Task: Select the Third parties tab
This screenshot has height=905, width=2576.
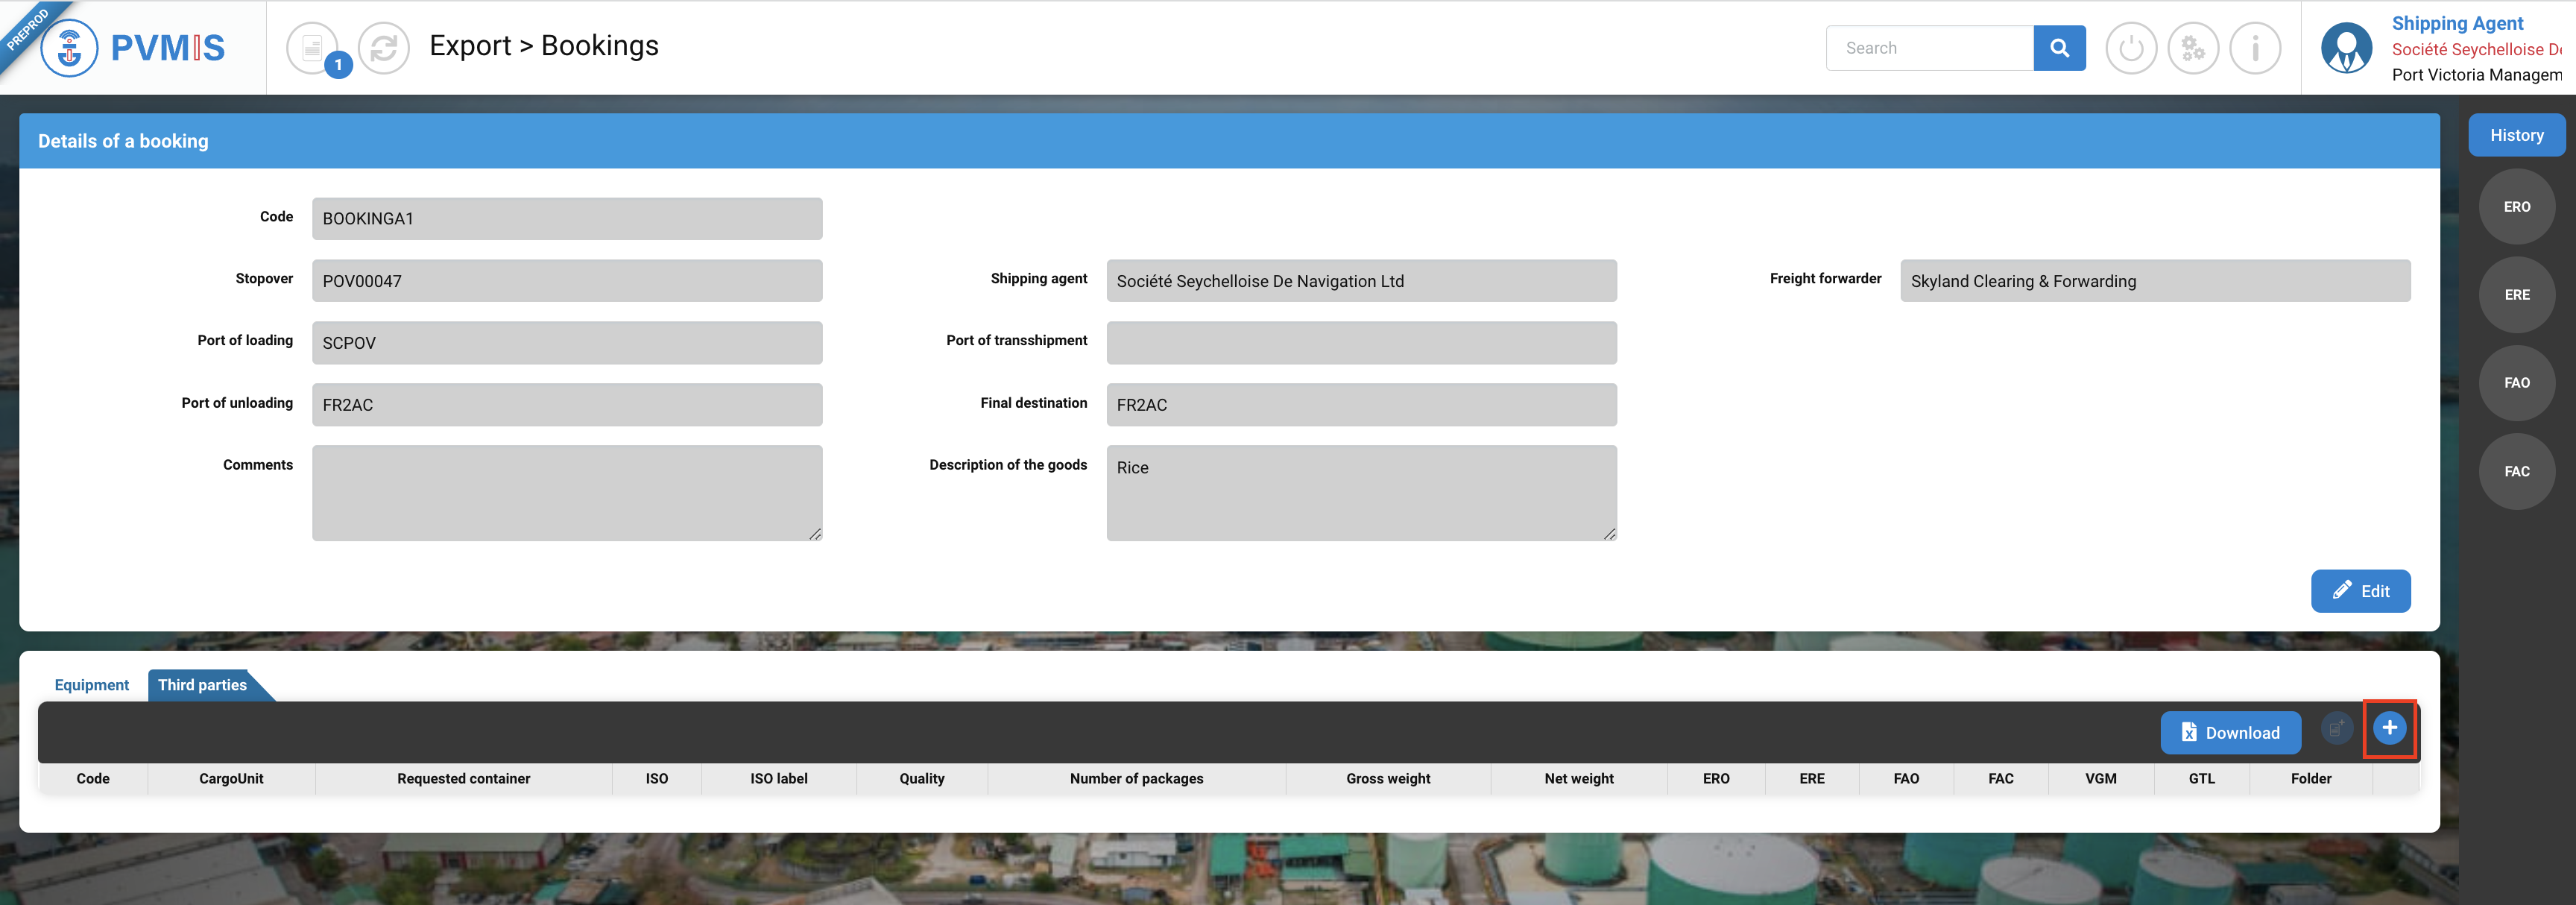Action: pos(202,685)
